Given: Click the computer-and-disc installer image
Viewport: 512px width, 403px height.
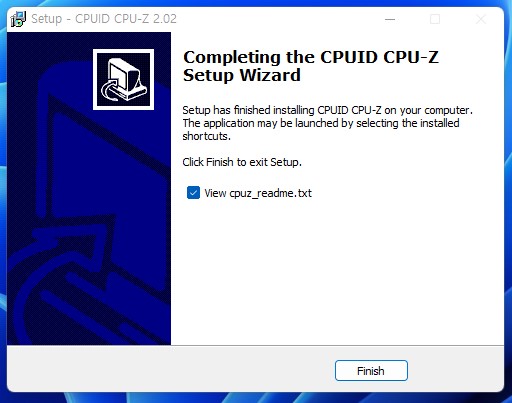Looking at the screenshot, I should pos(123,79).
